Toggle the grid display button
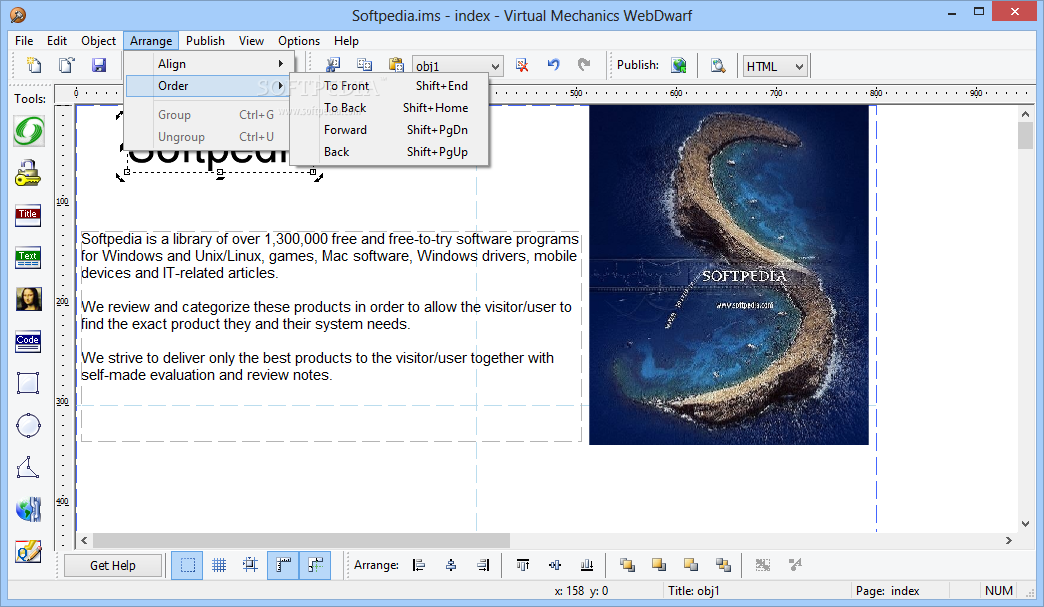 coord(219,566)
